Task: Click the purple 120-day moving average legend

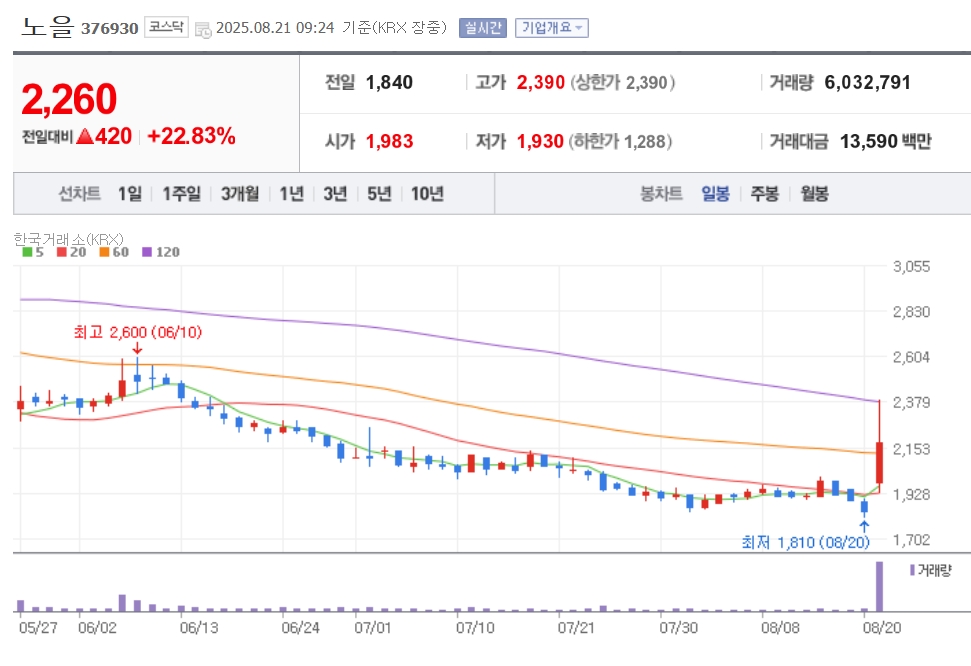Action: point(161,252)
